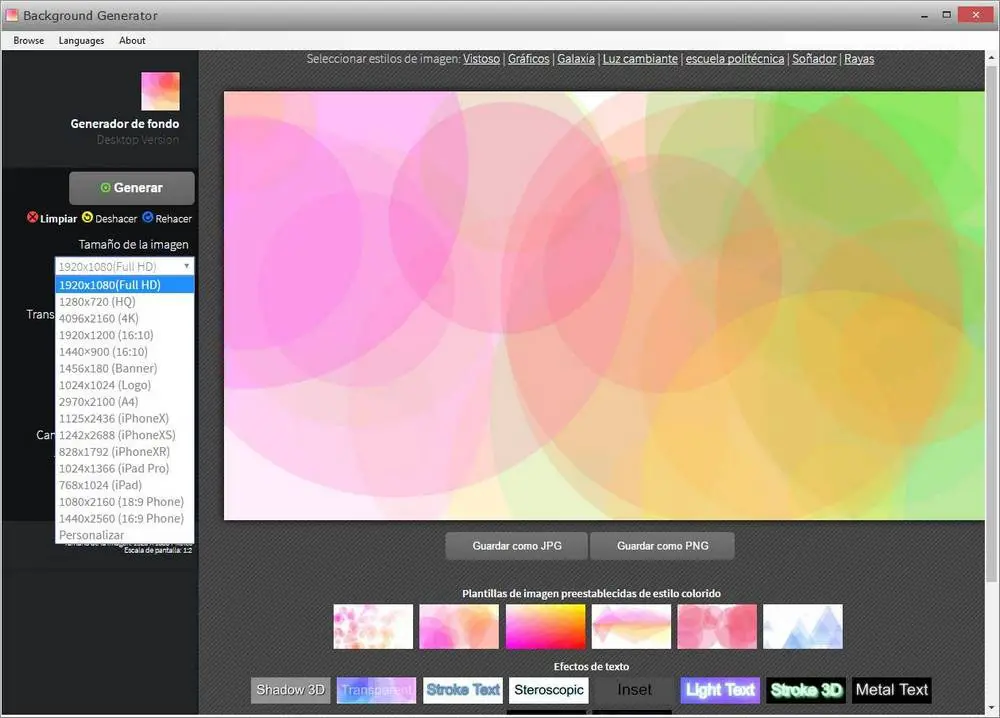This screenshot has width=1000, height=718.
Task: Choose Personalizar custom size option
Action: point(124,535)
